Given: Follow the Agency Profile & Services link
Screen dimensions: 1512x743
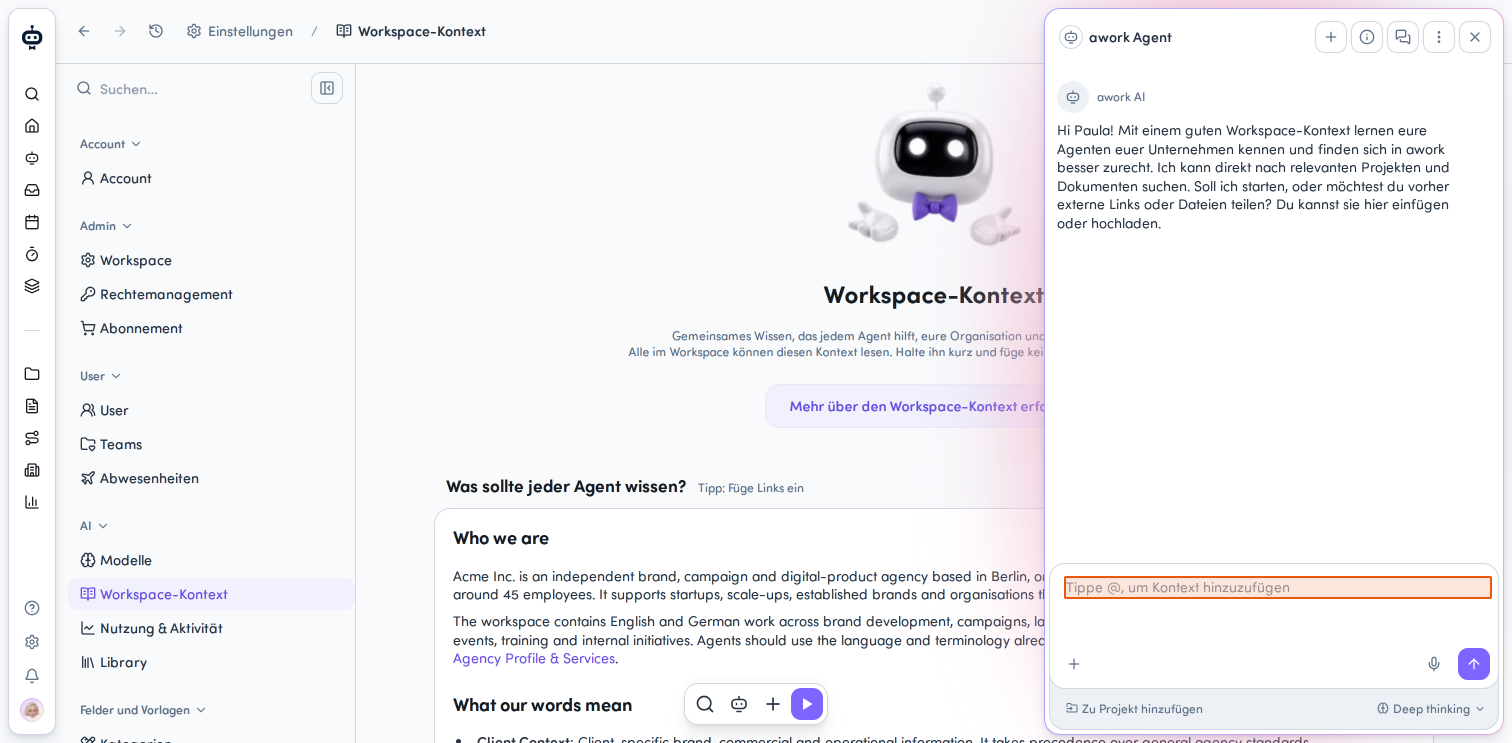Looking at the screenshot, I should pos(534,658).
